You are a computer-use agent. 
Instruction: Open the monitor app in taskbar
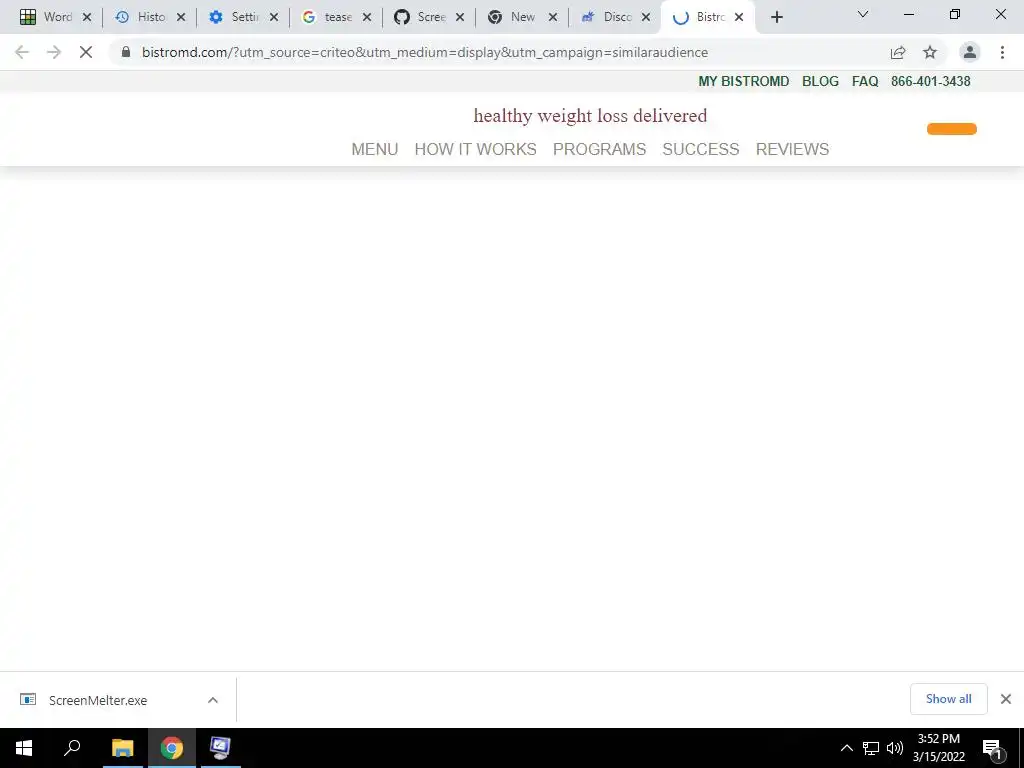220,748
